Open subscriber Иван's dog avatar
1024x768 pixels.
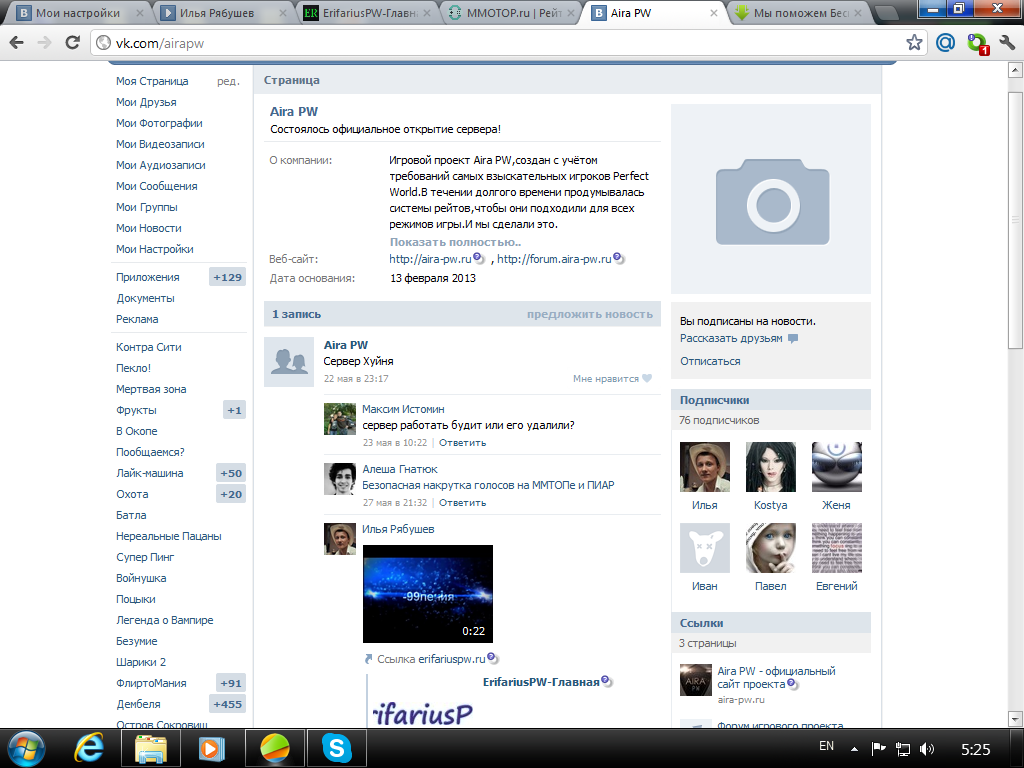tap(705, 547)
